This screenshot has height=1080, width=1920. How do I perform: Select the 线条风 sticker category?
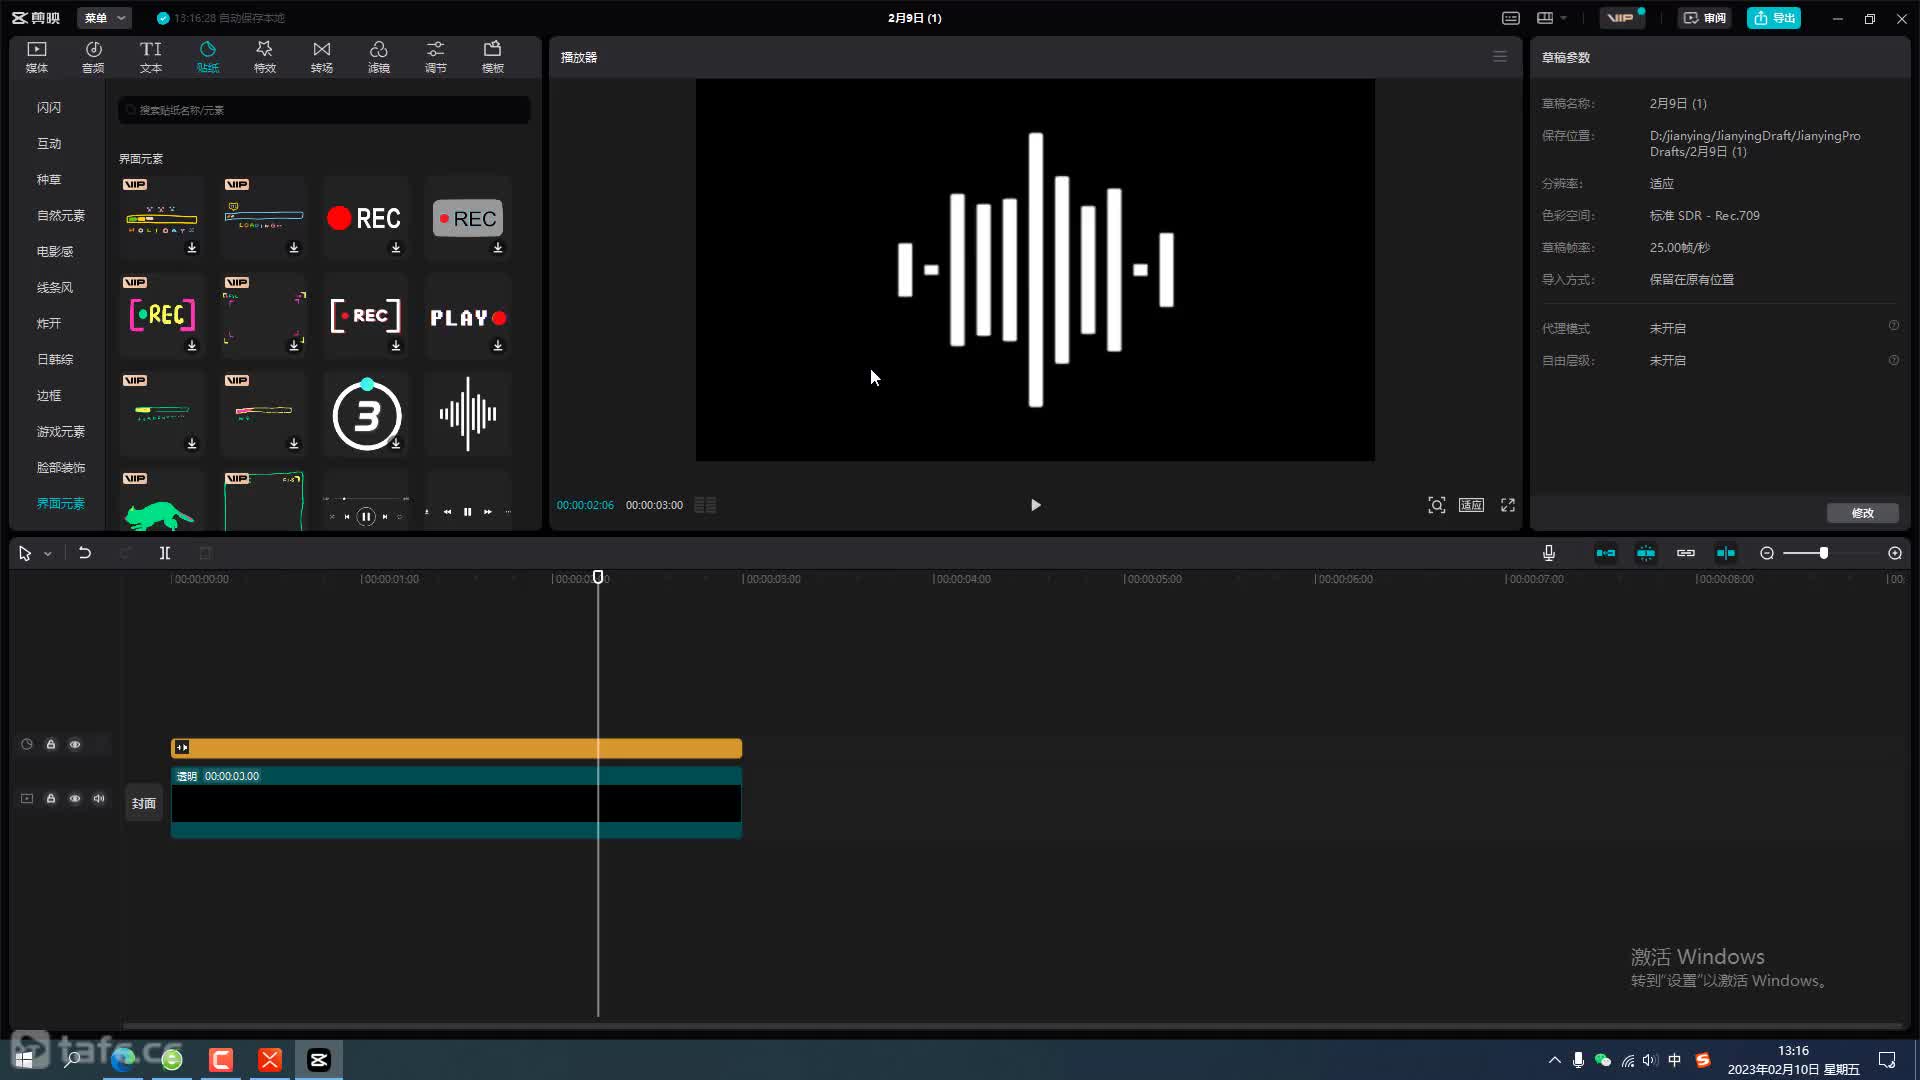click(x=55, y=287)
